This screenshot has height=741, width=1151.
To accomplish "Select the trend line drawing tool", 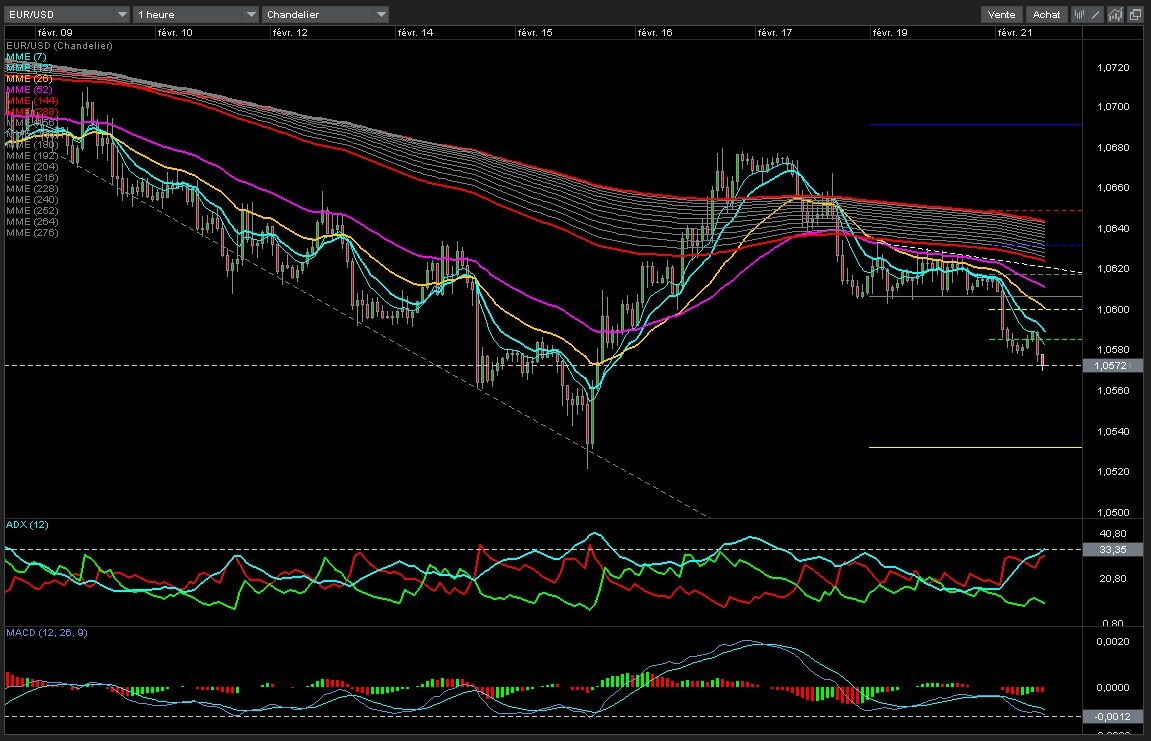I will [x=1097, y=14].
